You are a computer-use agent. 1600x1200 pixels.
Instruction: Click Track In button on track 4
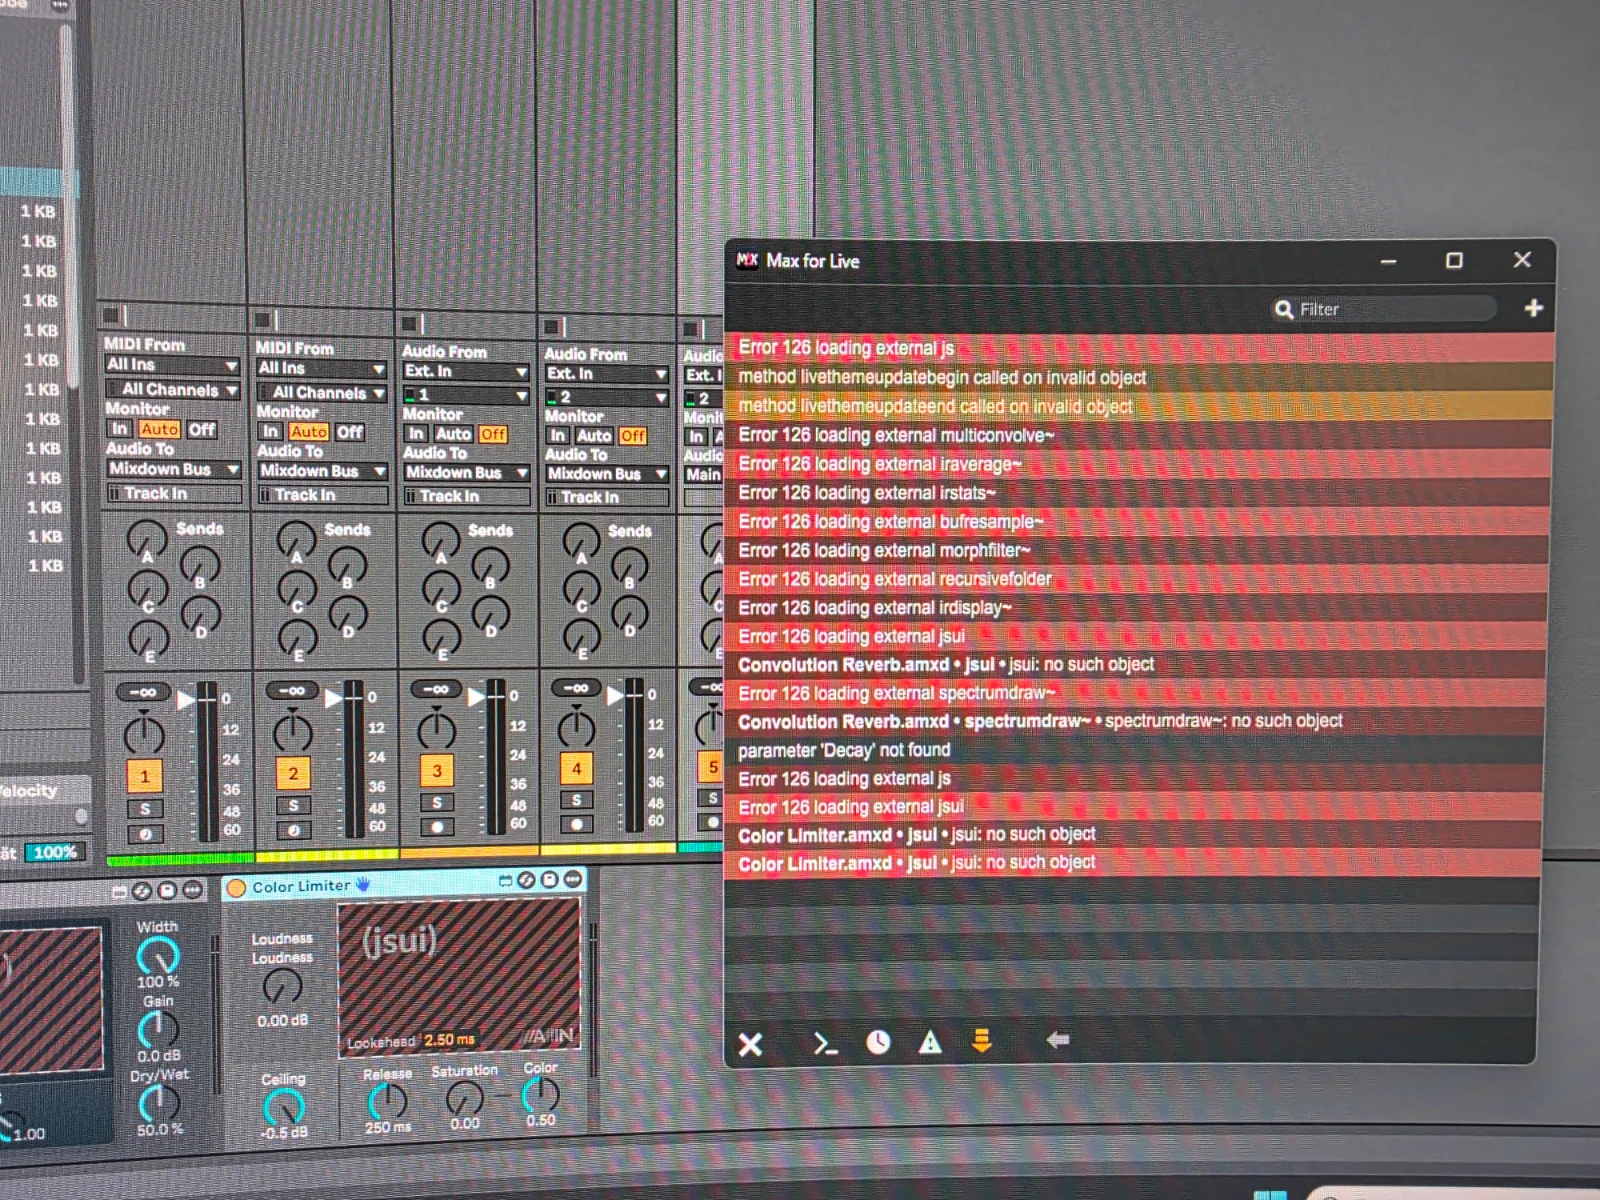pyautogui.click(x=608, y=497)
